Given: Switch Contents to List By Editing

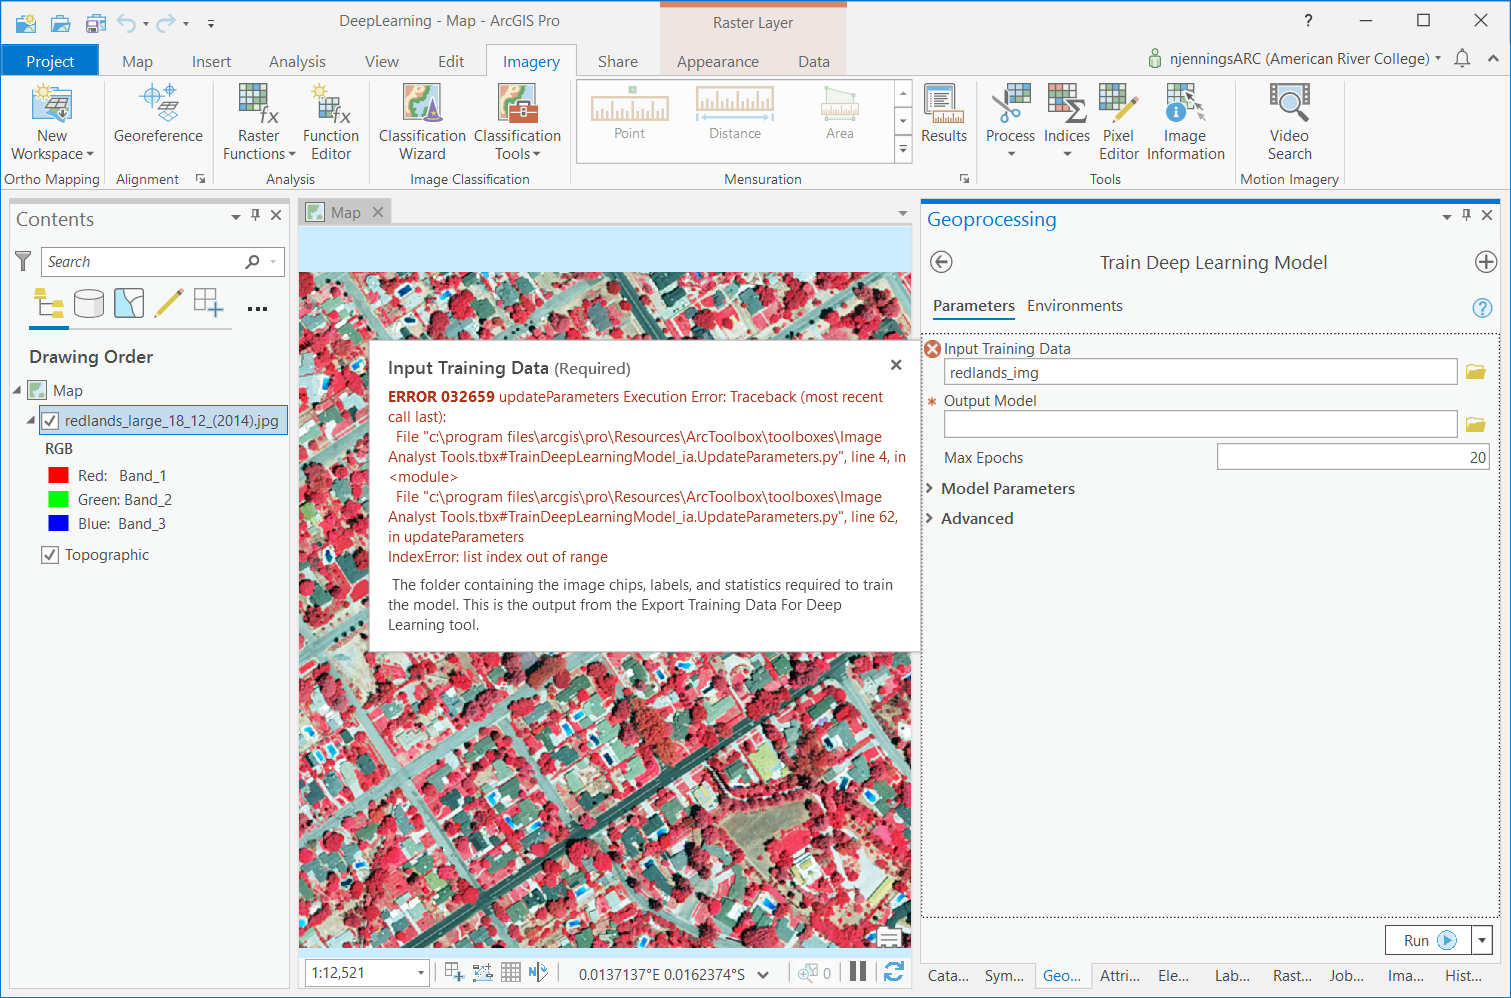Looking at the screenshot, I should (x=169, y=303).
